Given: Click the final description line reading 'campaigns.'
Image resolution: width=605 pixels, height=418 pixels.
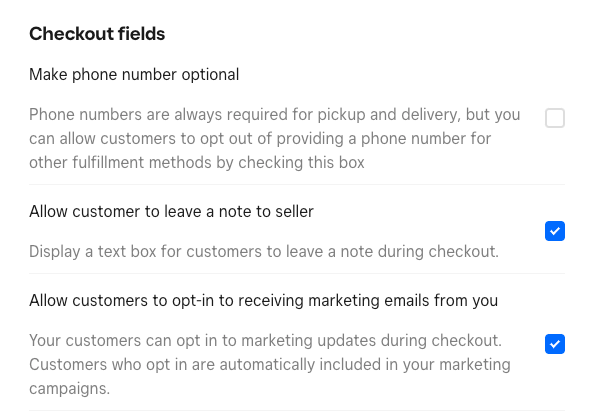Looking at the screenshot, I should point(69,387).
